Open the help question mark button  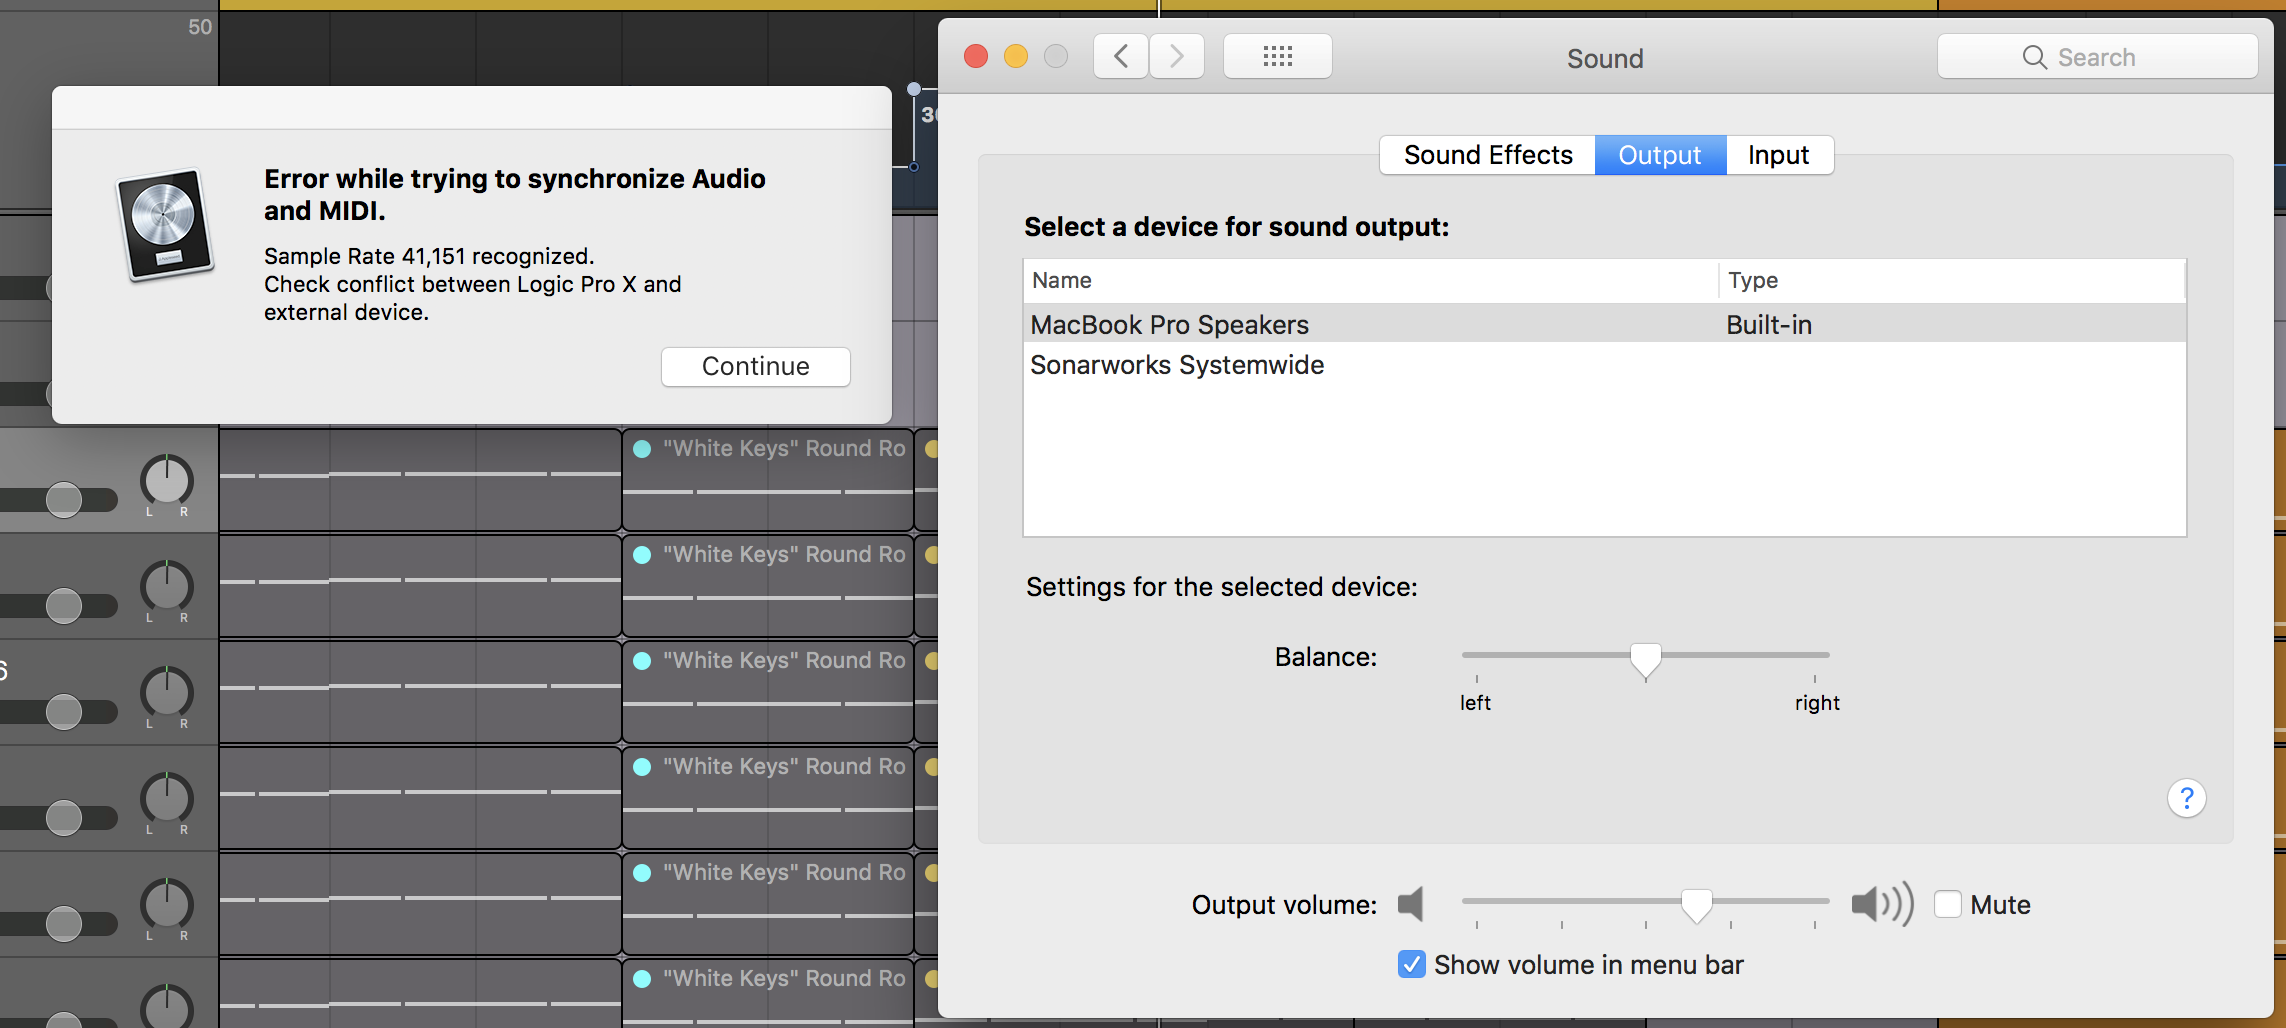tap(2186, 798)
